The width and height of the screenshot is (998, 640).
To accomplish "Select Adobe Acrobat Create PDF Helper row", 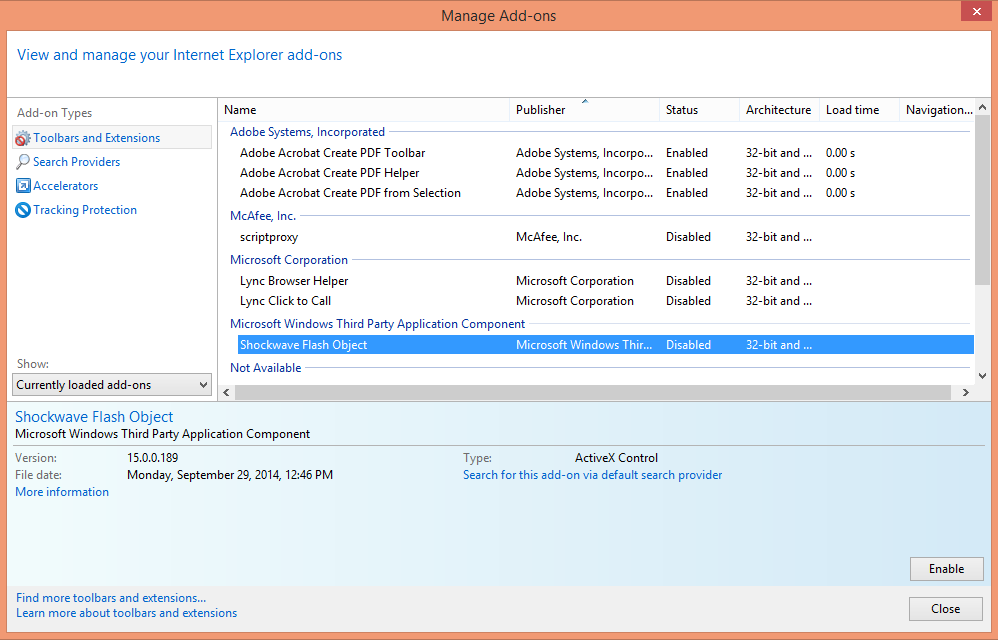I will coord(605,173).
